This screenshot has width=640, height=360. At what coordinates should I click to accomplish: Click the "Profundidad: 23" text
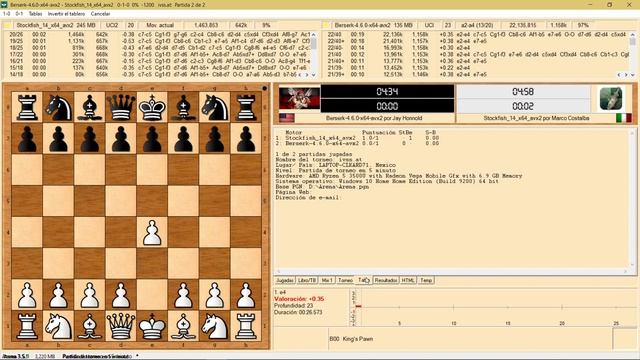(293, 305)
